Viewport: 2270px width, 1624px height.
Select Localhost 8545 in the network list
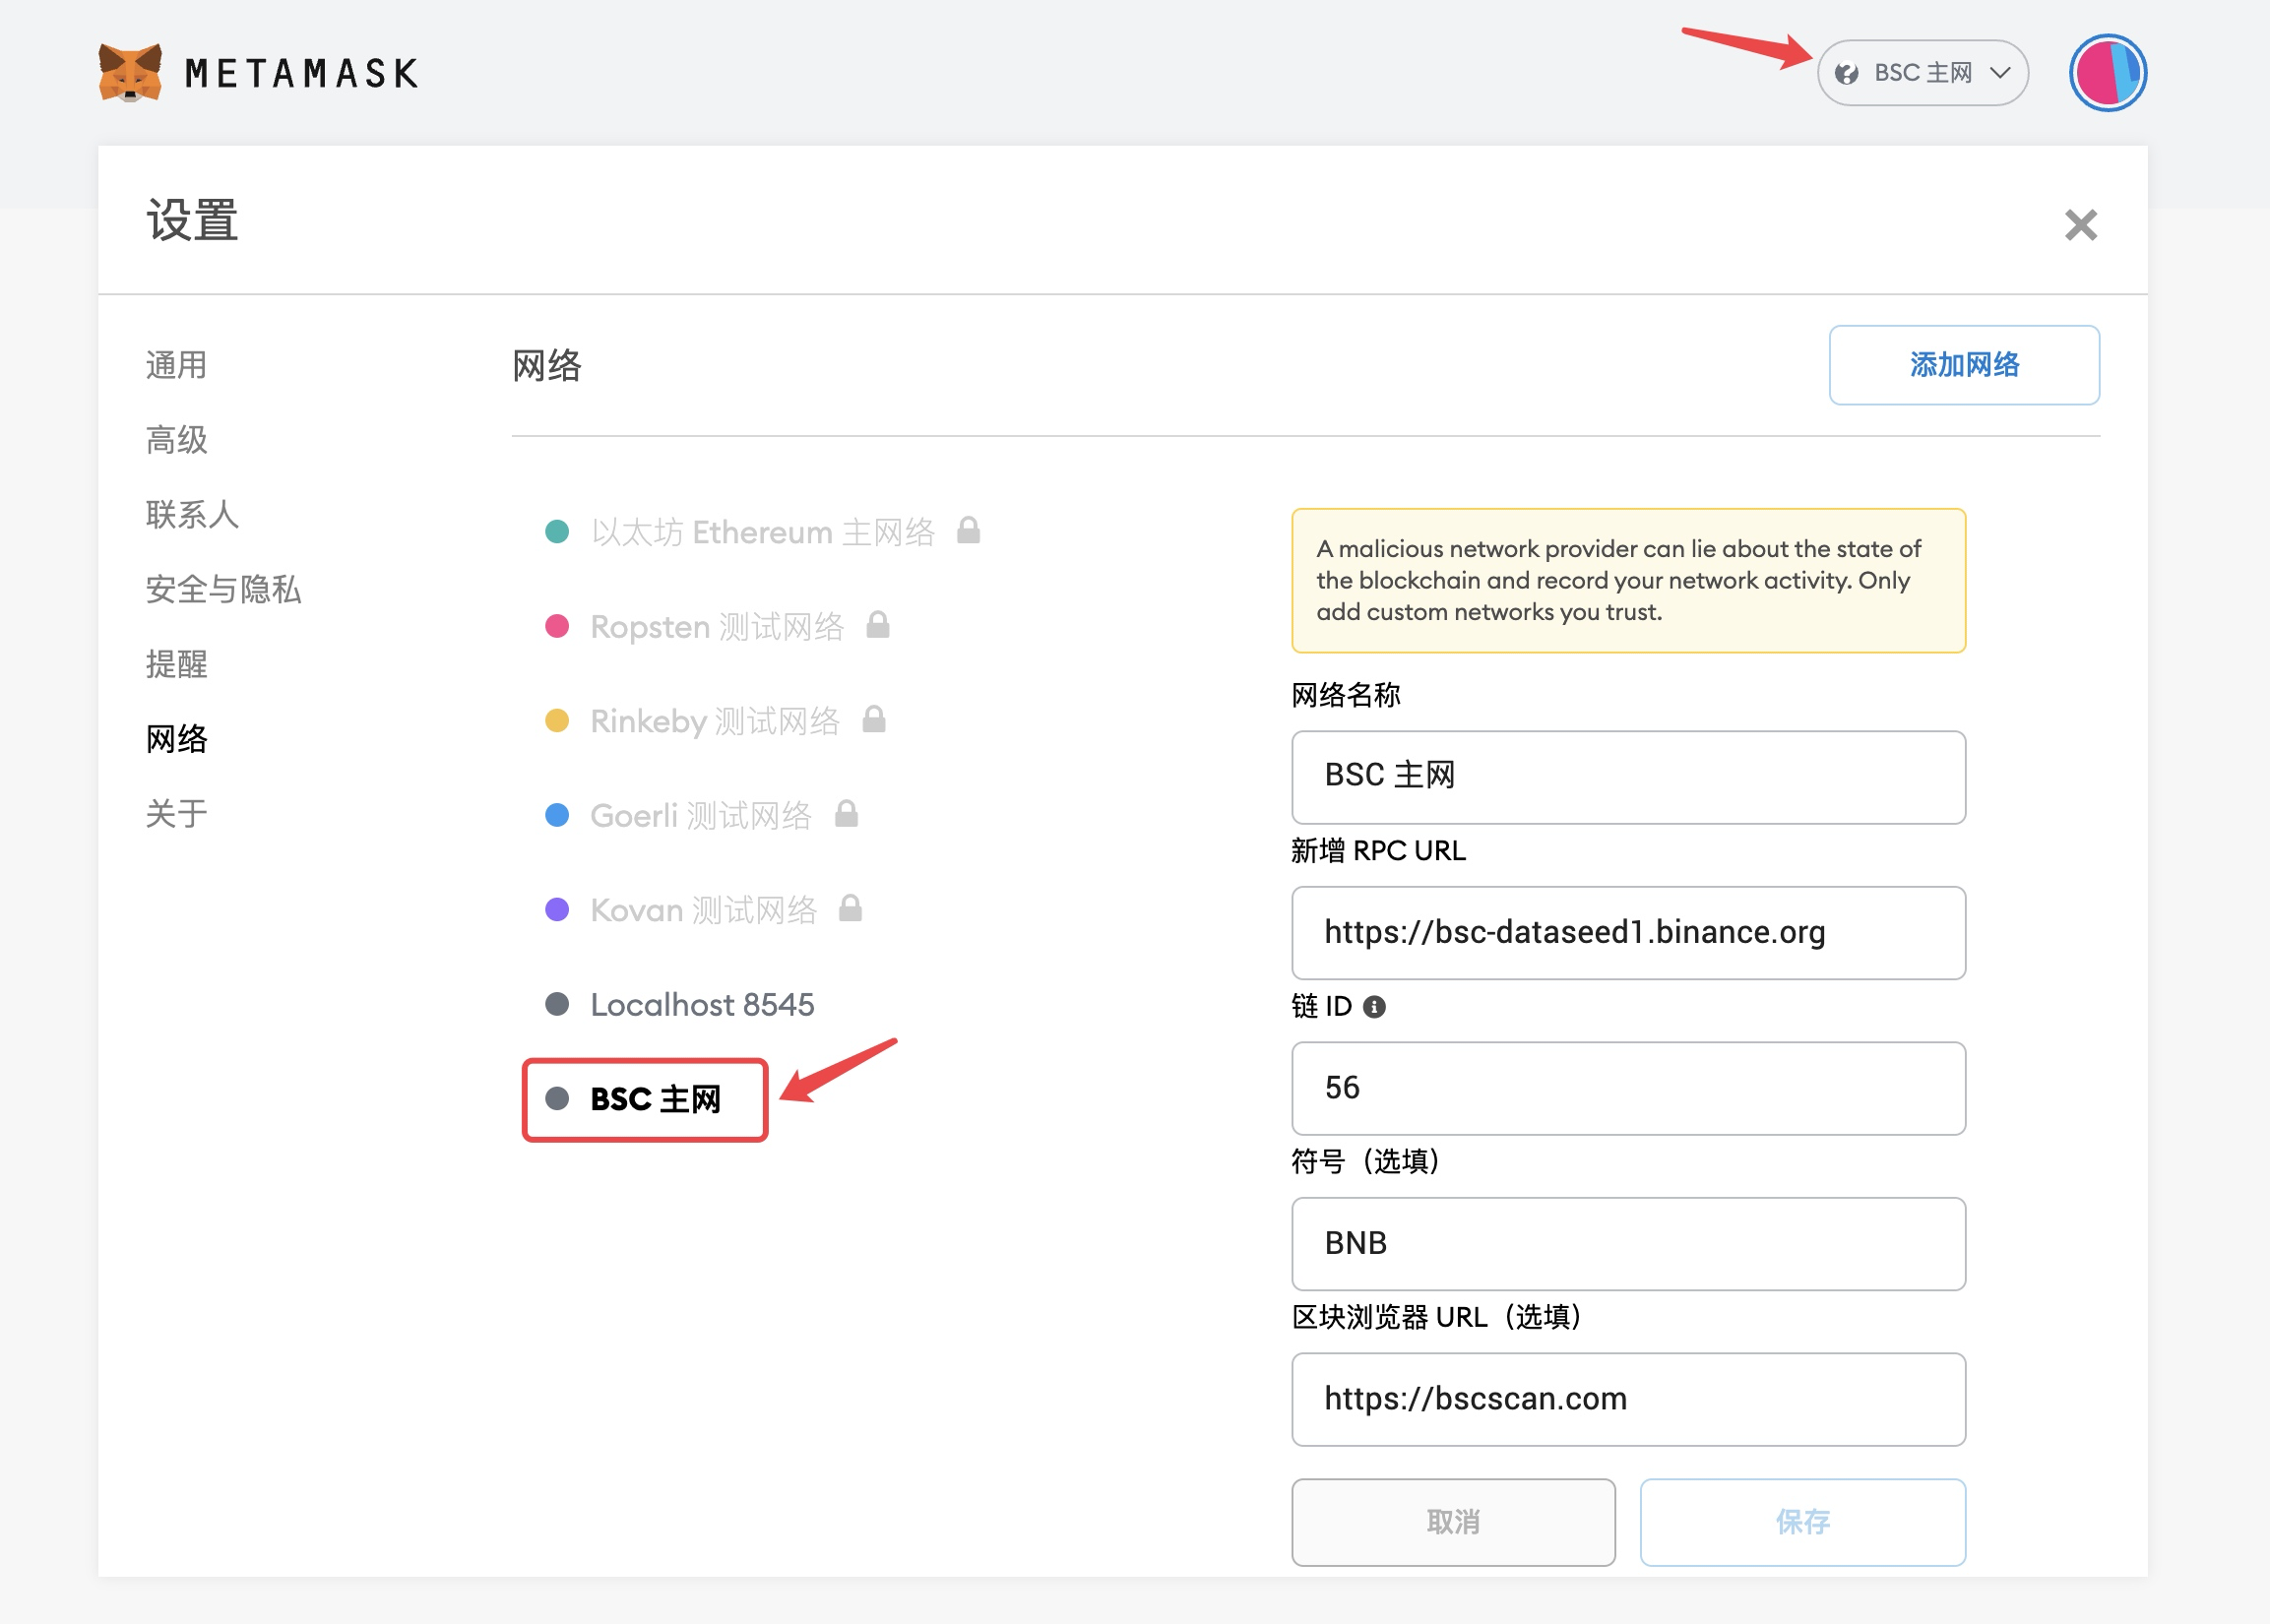click(702, 1005)
